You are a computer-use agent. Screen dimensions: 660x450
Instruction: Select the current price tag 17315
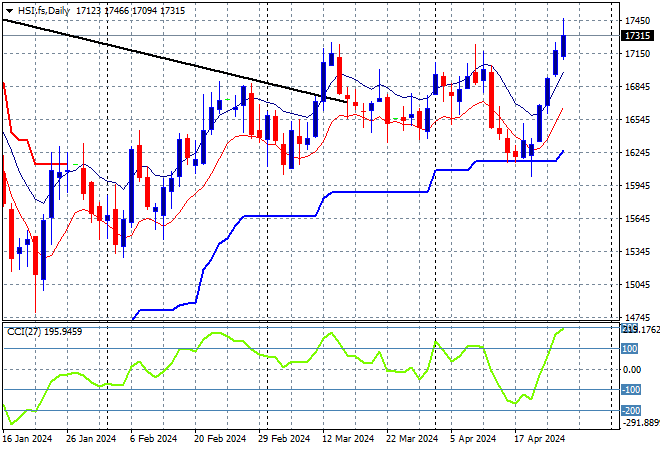pos(637,36)
